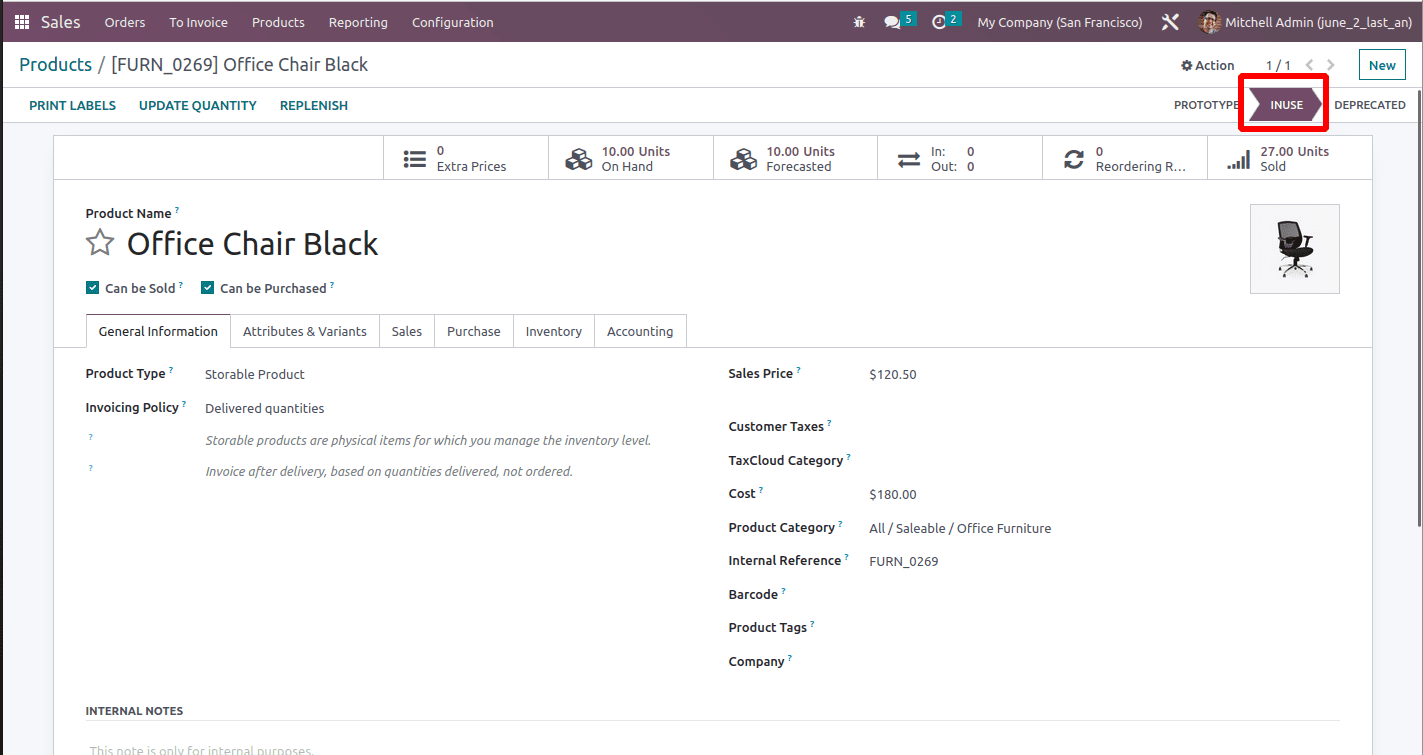Image resolution: width=1423 pixels, height=755 pixels.
Task: Open the Reordering Rules refresh icon
Action: (x=1073, y=157)
